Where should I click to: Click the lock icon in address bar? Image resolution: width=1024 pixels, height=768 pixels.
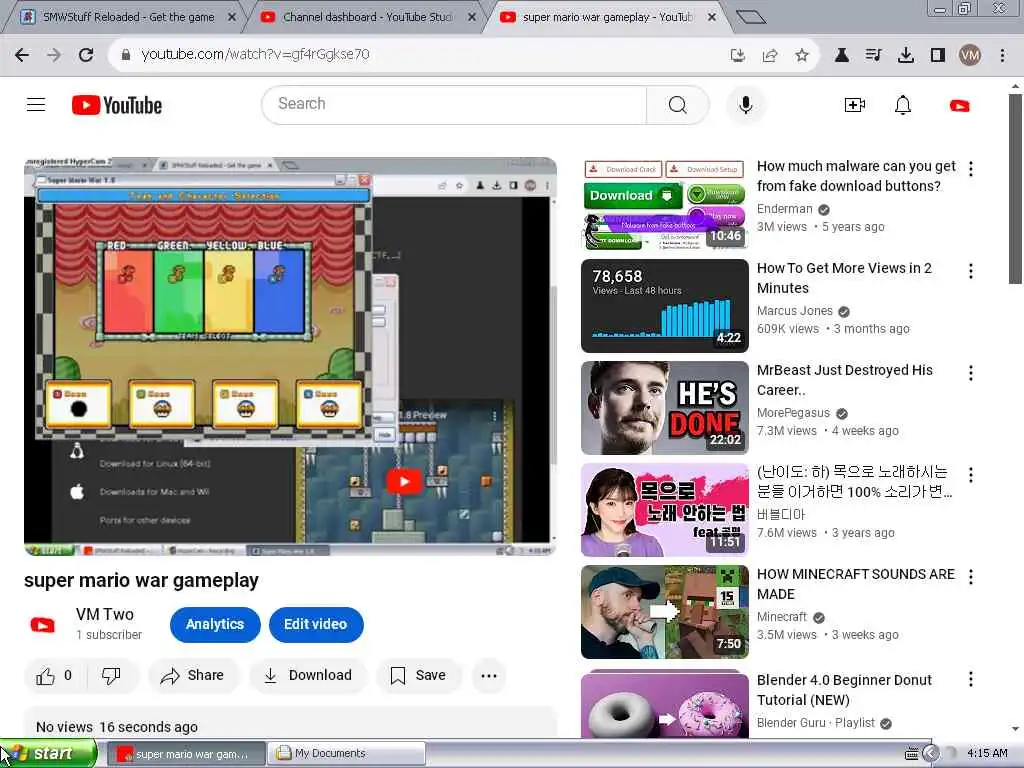pos(125,55)
